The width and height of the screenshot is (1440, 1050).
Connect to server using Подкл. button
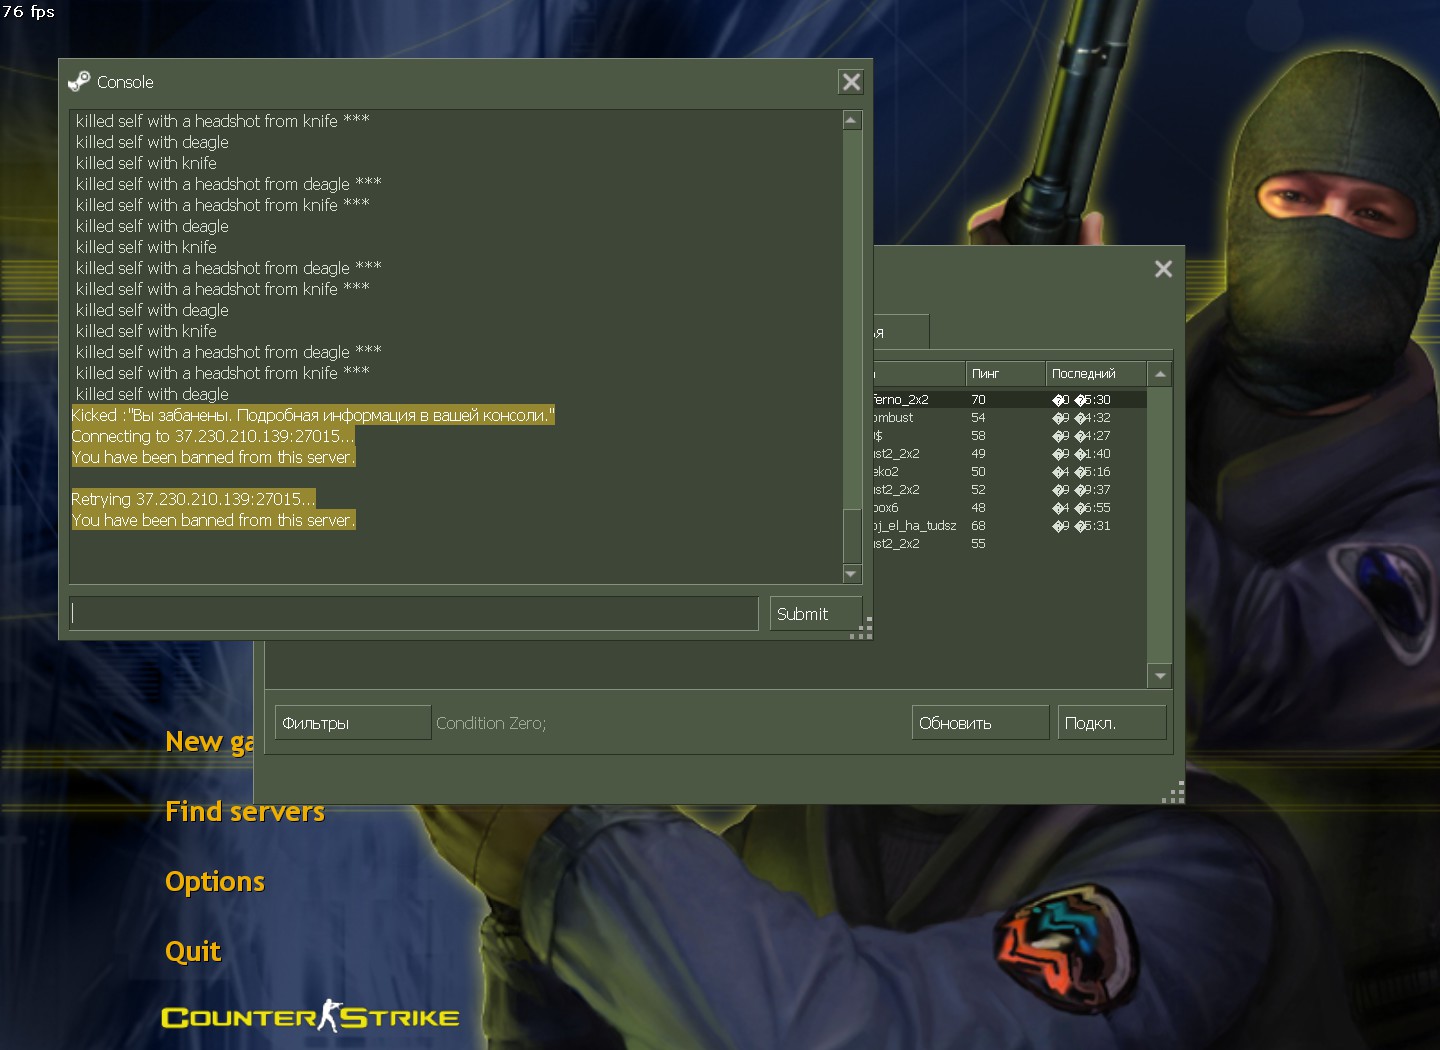pyautogui.click(x=1111, y=723)
